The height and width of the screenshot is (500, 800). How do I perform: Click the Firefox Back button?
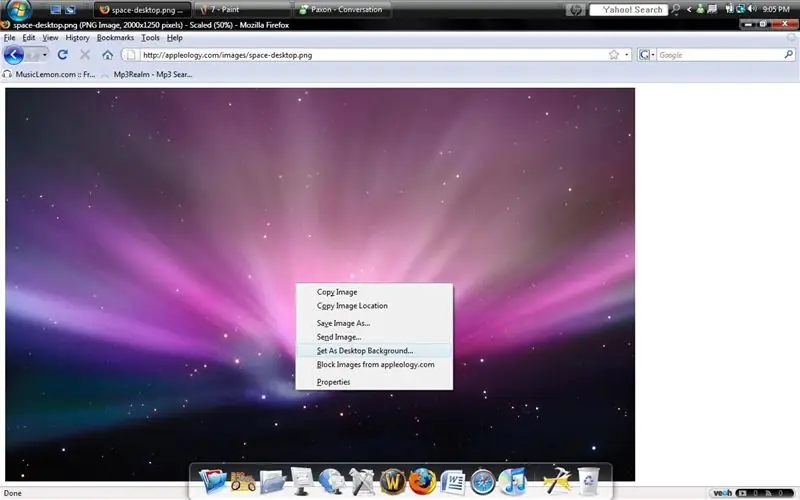pyautogui.click(x=14, y=55)
